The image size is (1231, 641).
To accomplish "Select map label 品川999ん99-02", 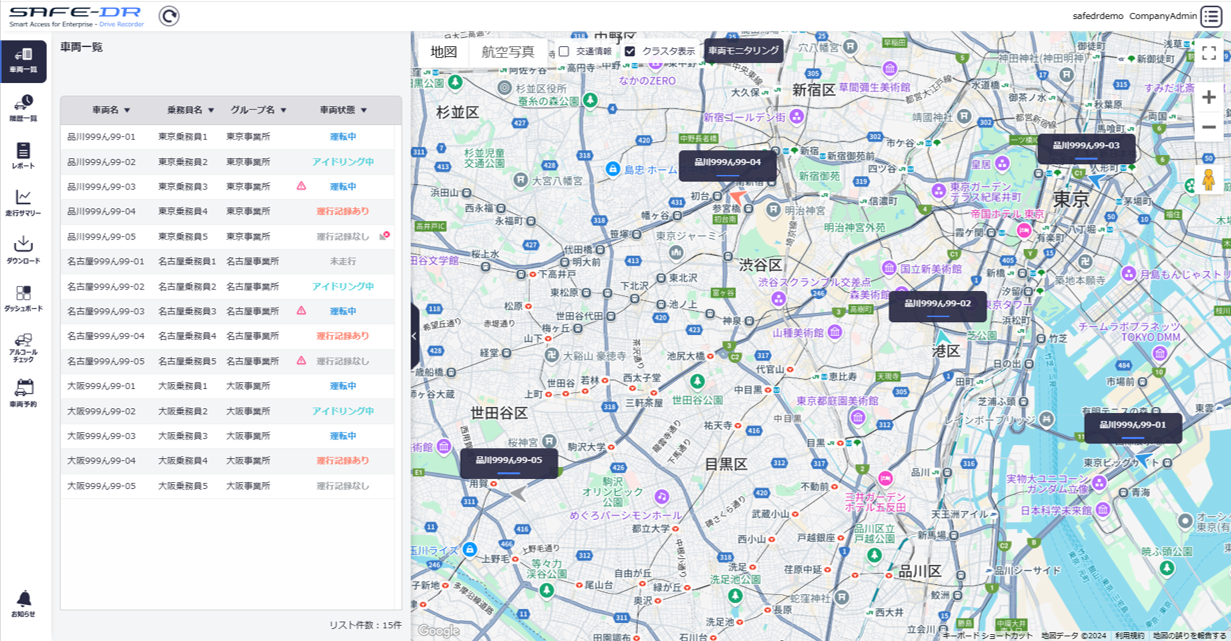I will (x=937, y=306).
